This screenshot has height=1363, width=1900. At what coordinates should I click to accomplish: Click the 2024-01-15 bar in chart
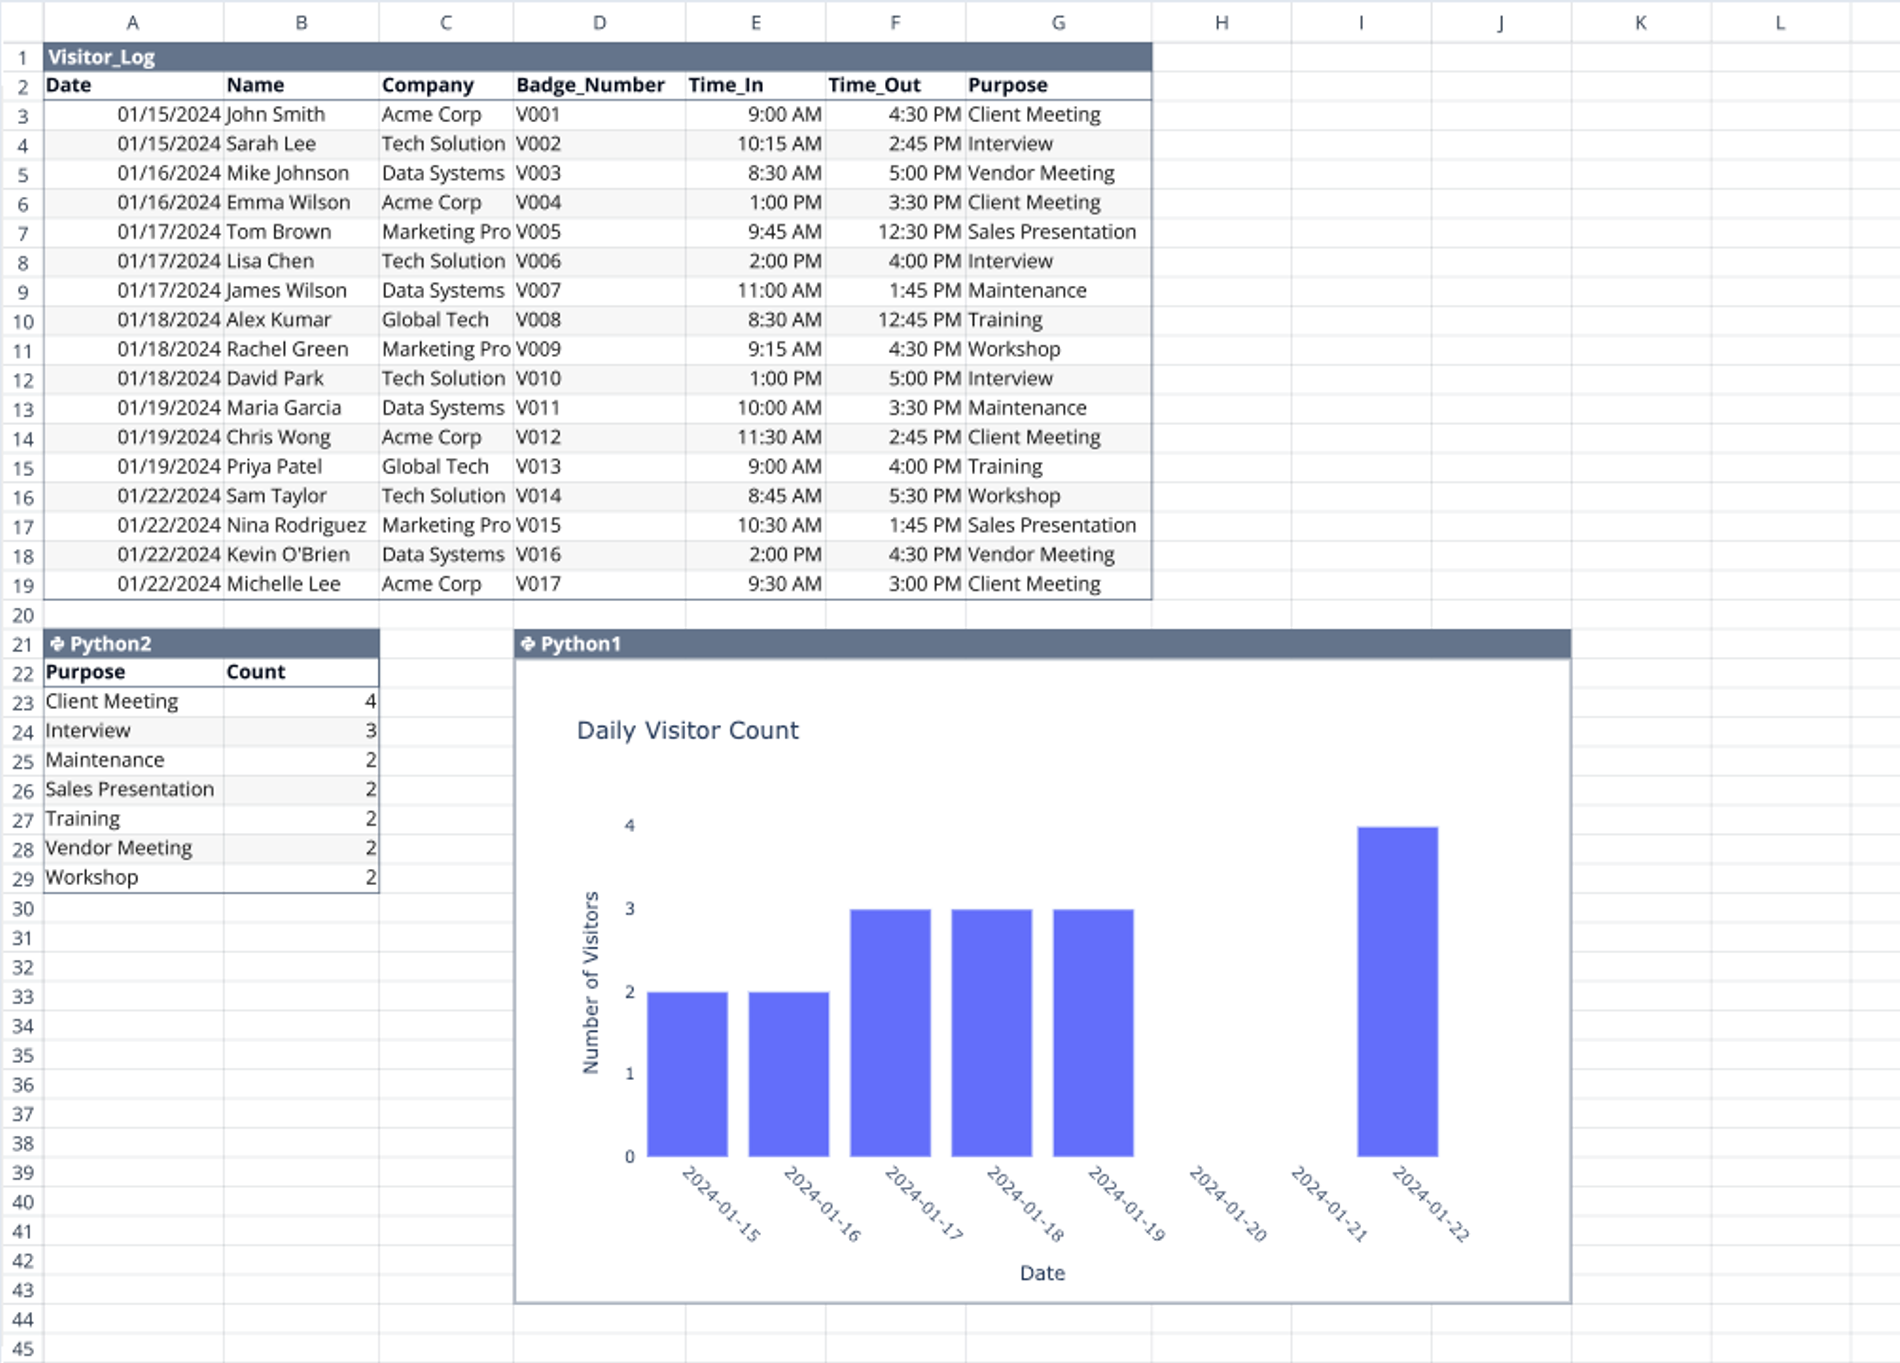[x=687, y=1074]
